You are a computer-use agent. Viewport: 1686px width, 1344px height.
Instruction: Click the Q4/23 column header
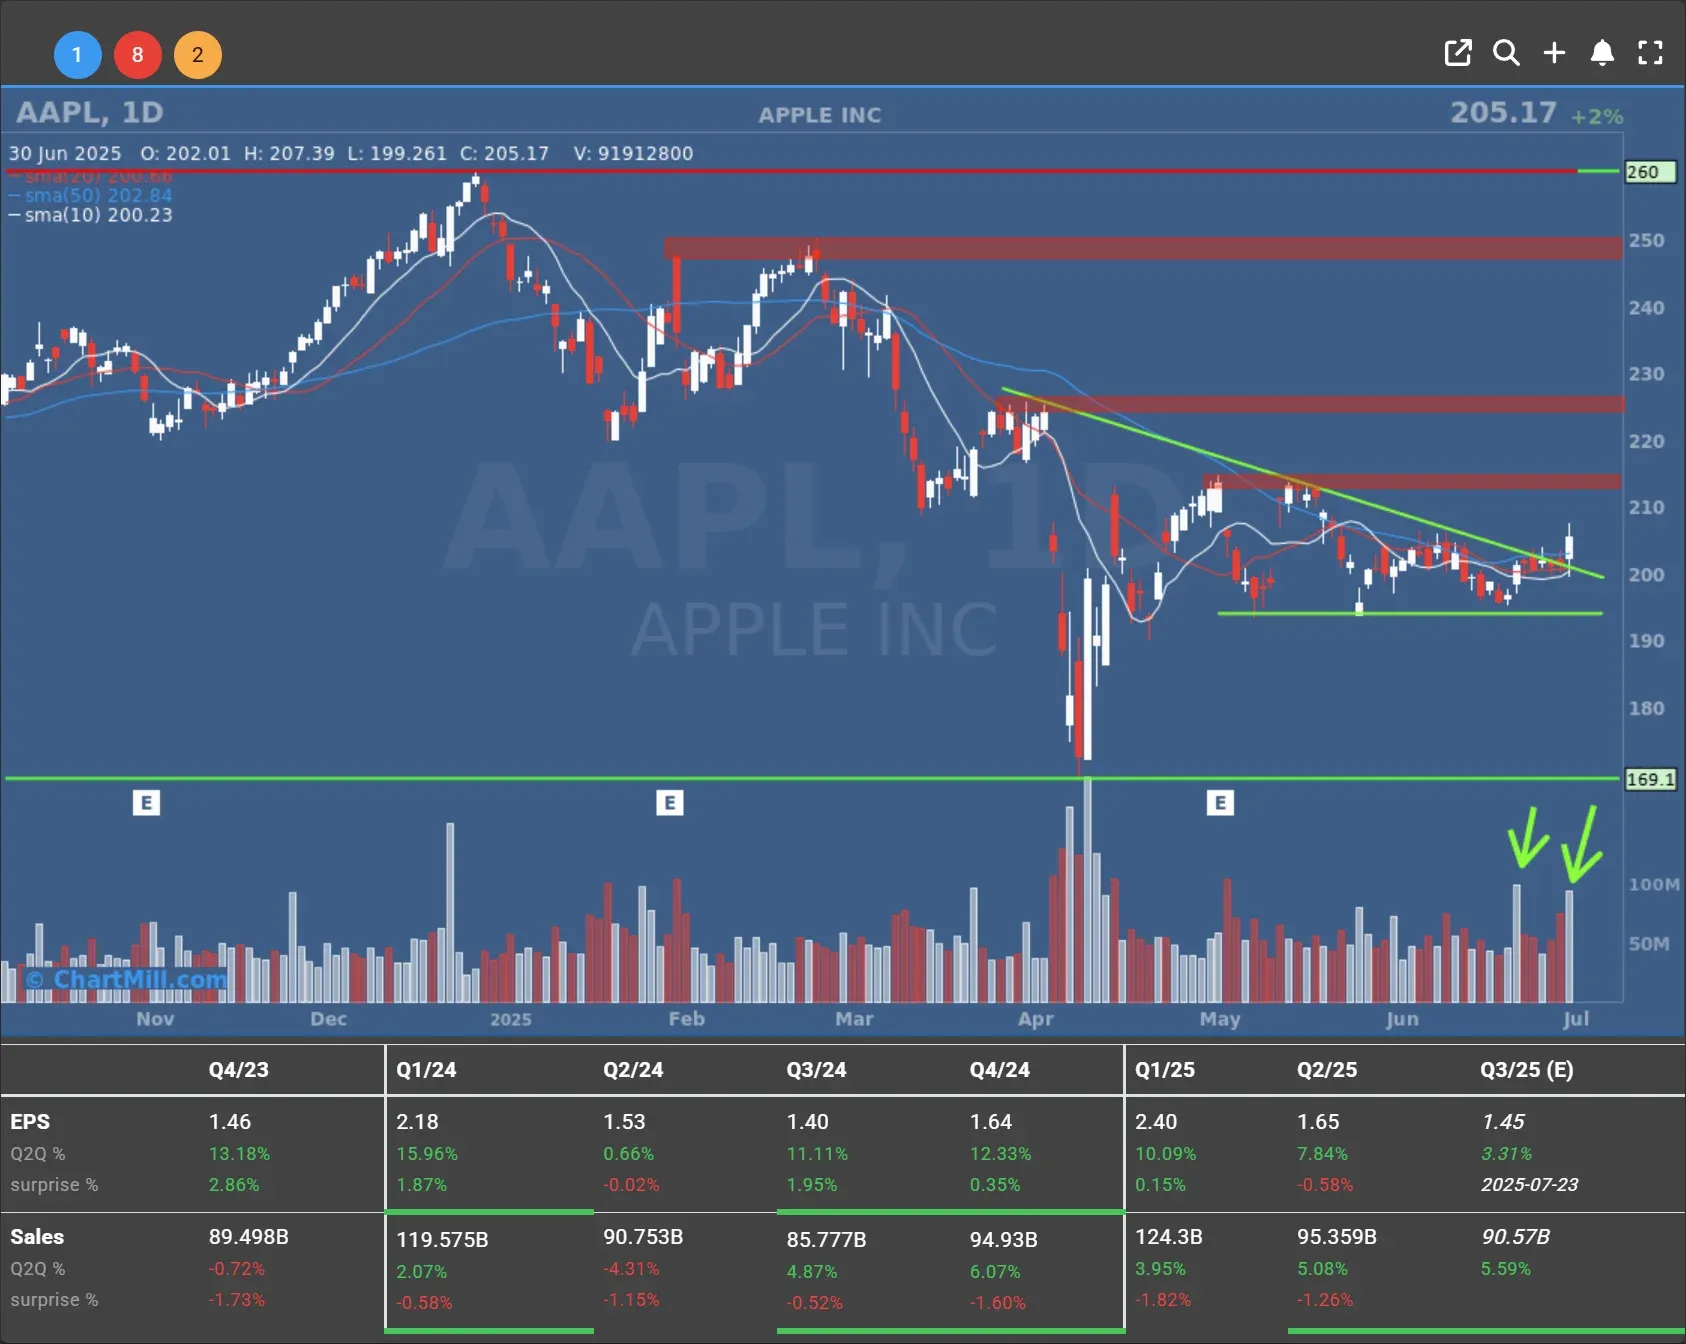point(239,1069)
